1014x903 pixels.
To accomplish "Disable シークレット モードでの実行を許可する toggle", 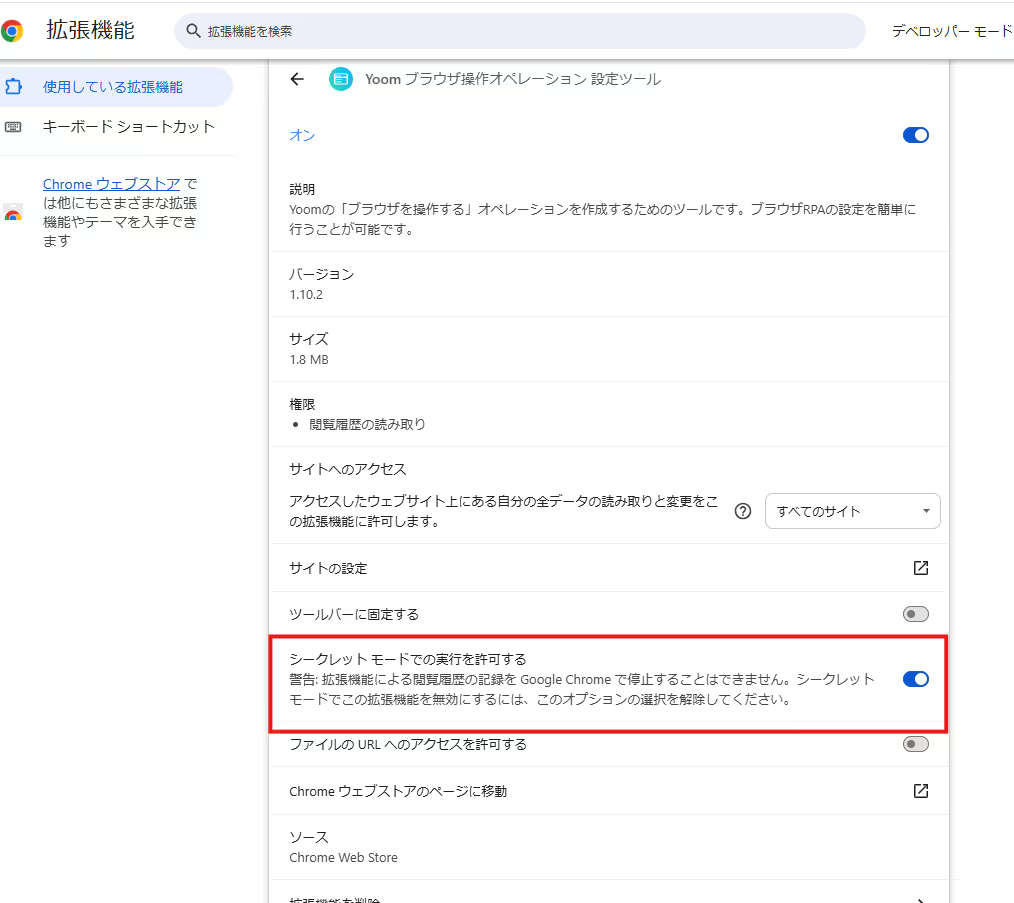I will tap(916, 679).
